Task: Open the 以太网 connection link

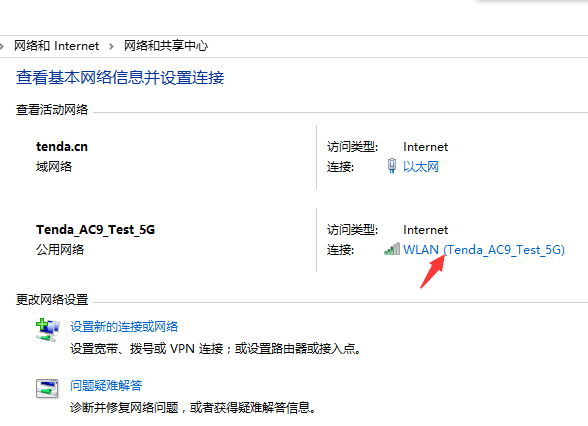Action: pyautogui.click(x=421, y=166)
